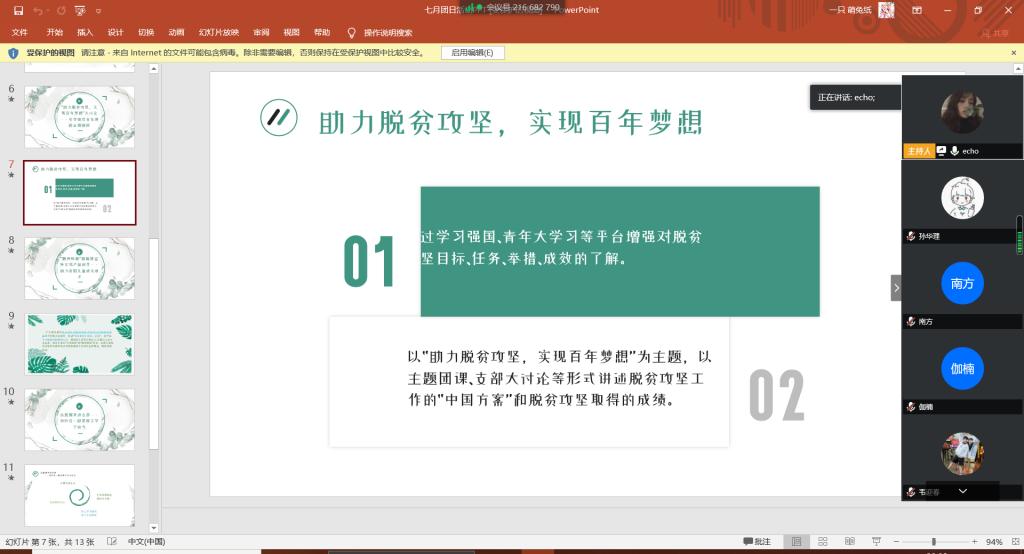Click the 共享 share button
Viewport: 1024px width, 554px height.
coord(995,32)
